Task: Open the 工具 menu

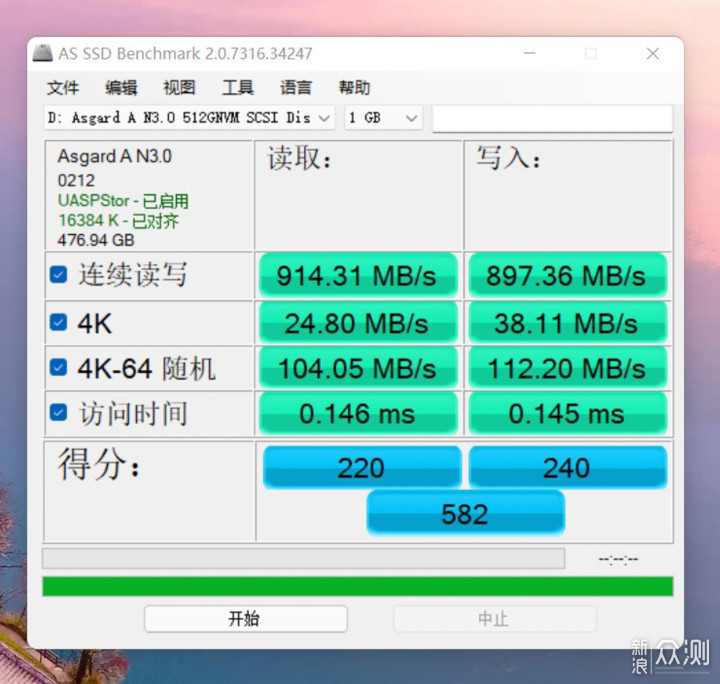Action: (238, 87)
